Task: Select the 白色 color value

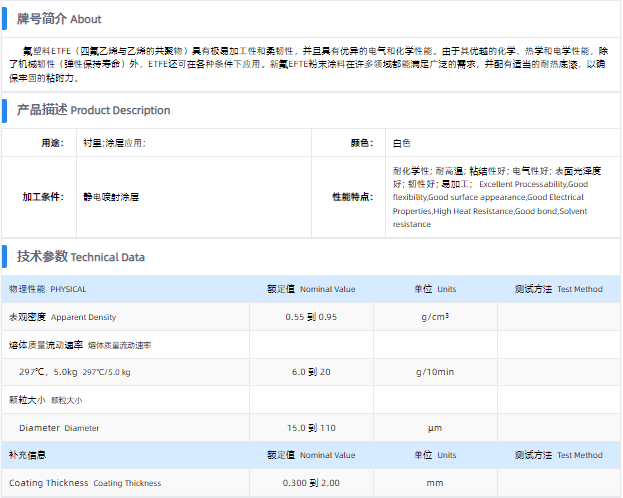Action: [x=402, y=143]
